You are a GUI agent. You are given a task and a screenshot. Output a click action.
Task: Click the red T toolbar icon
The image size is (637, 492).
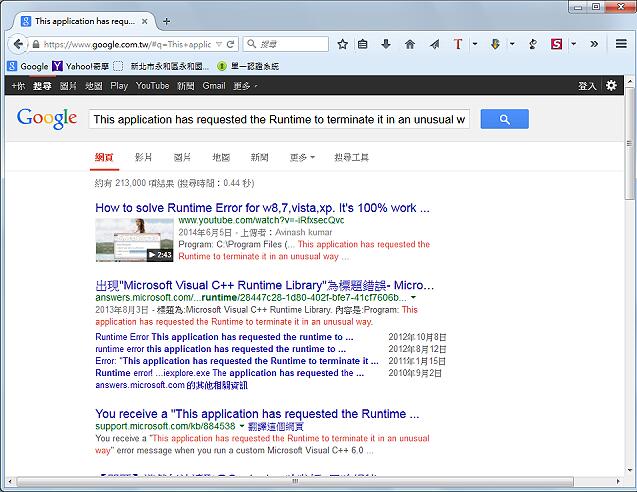[x=458, y=44]
